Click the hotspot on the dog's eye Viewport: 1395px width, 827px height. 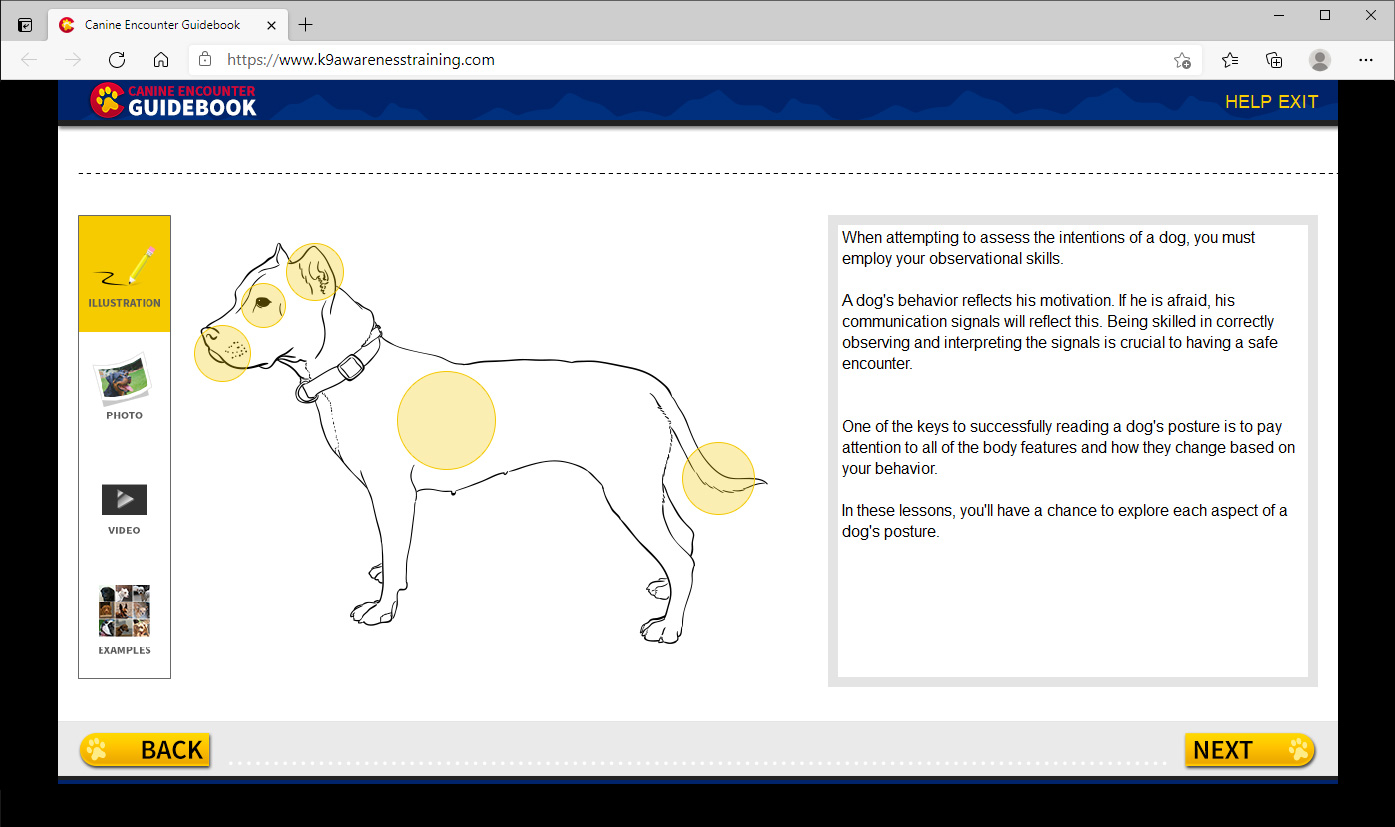(x=264, y=305)
